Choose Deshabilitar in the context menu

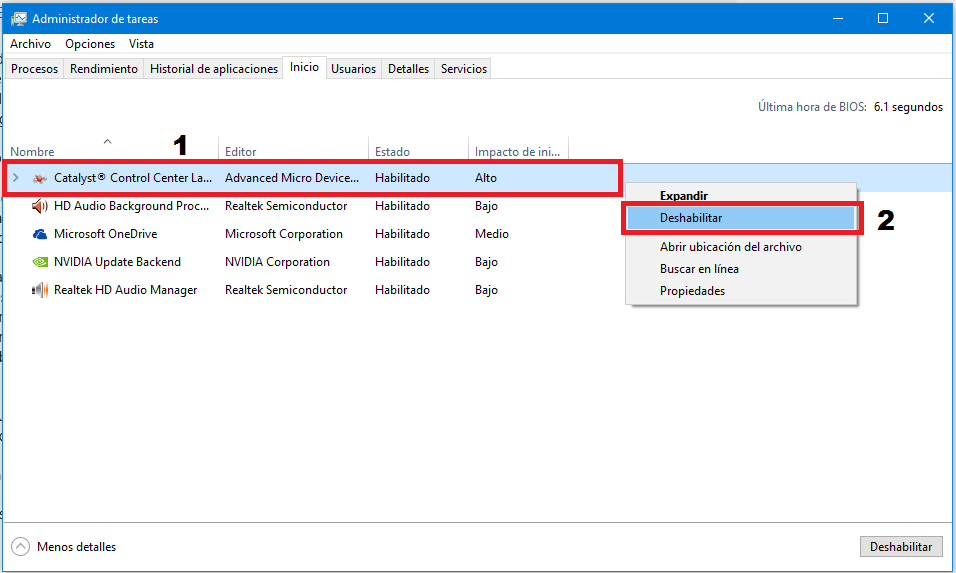coord(741,218)
